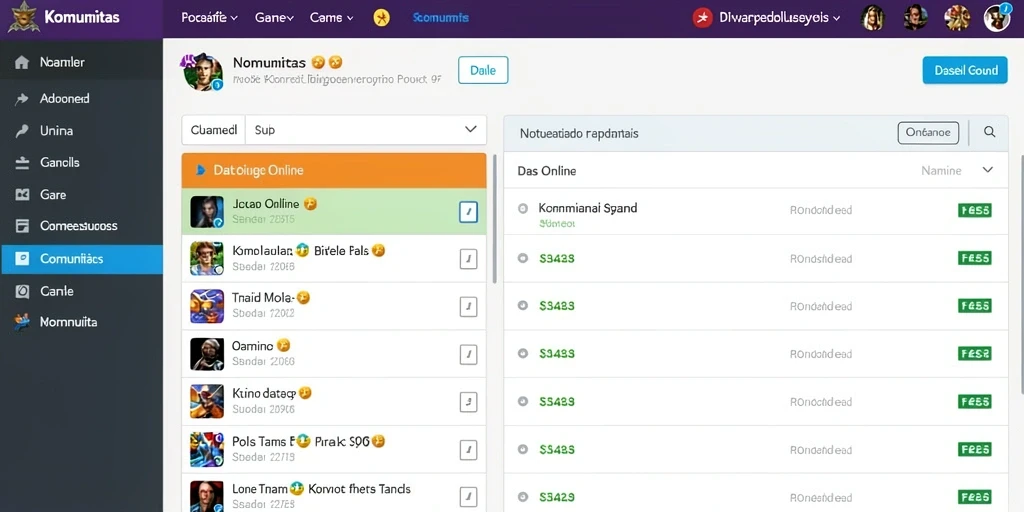
Task: Open the Cante sidebar icon
Action: coord(22,291)
